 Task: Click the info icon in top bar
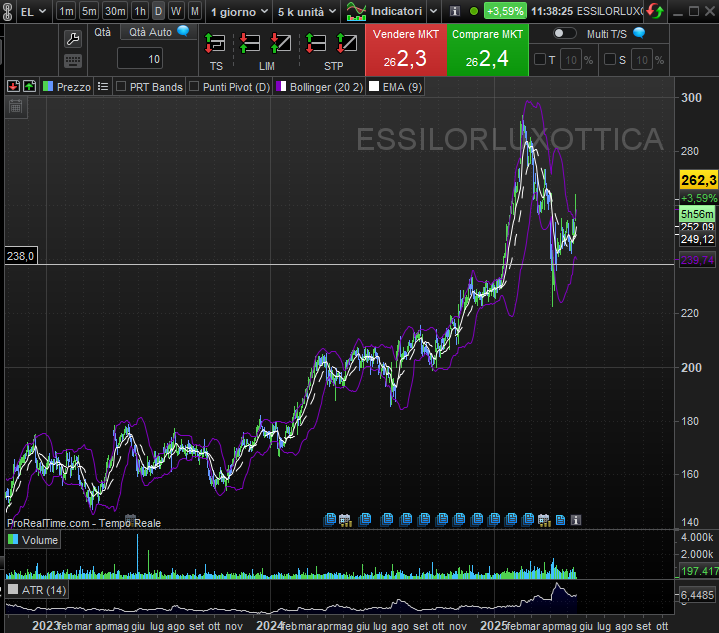[x=454, y=11]
